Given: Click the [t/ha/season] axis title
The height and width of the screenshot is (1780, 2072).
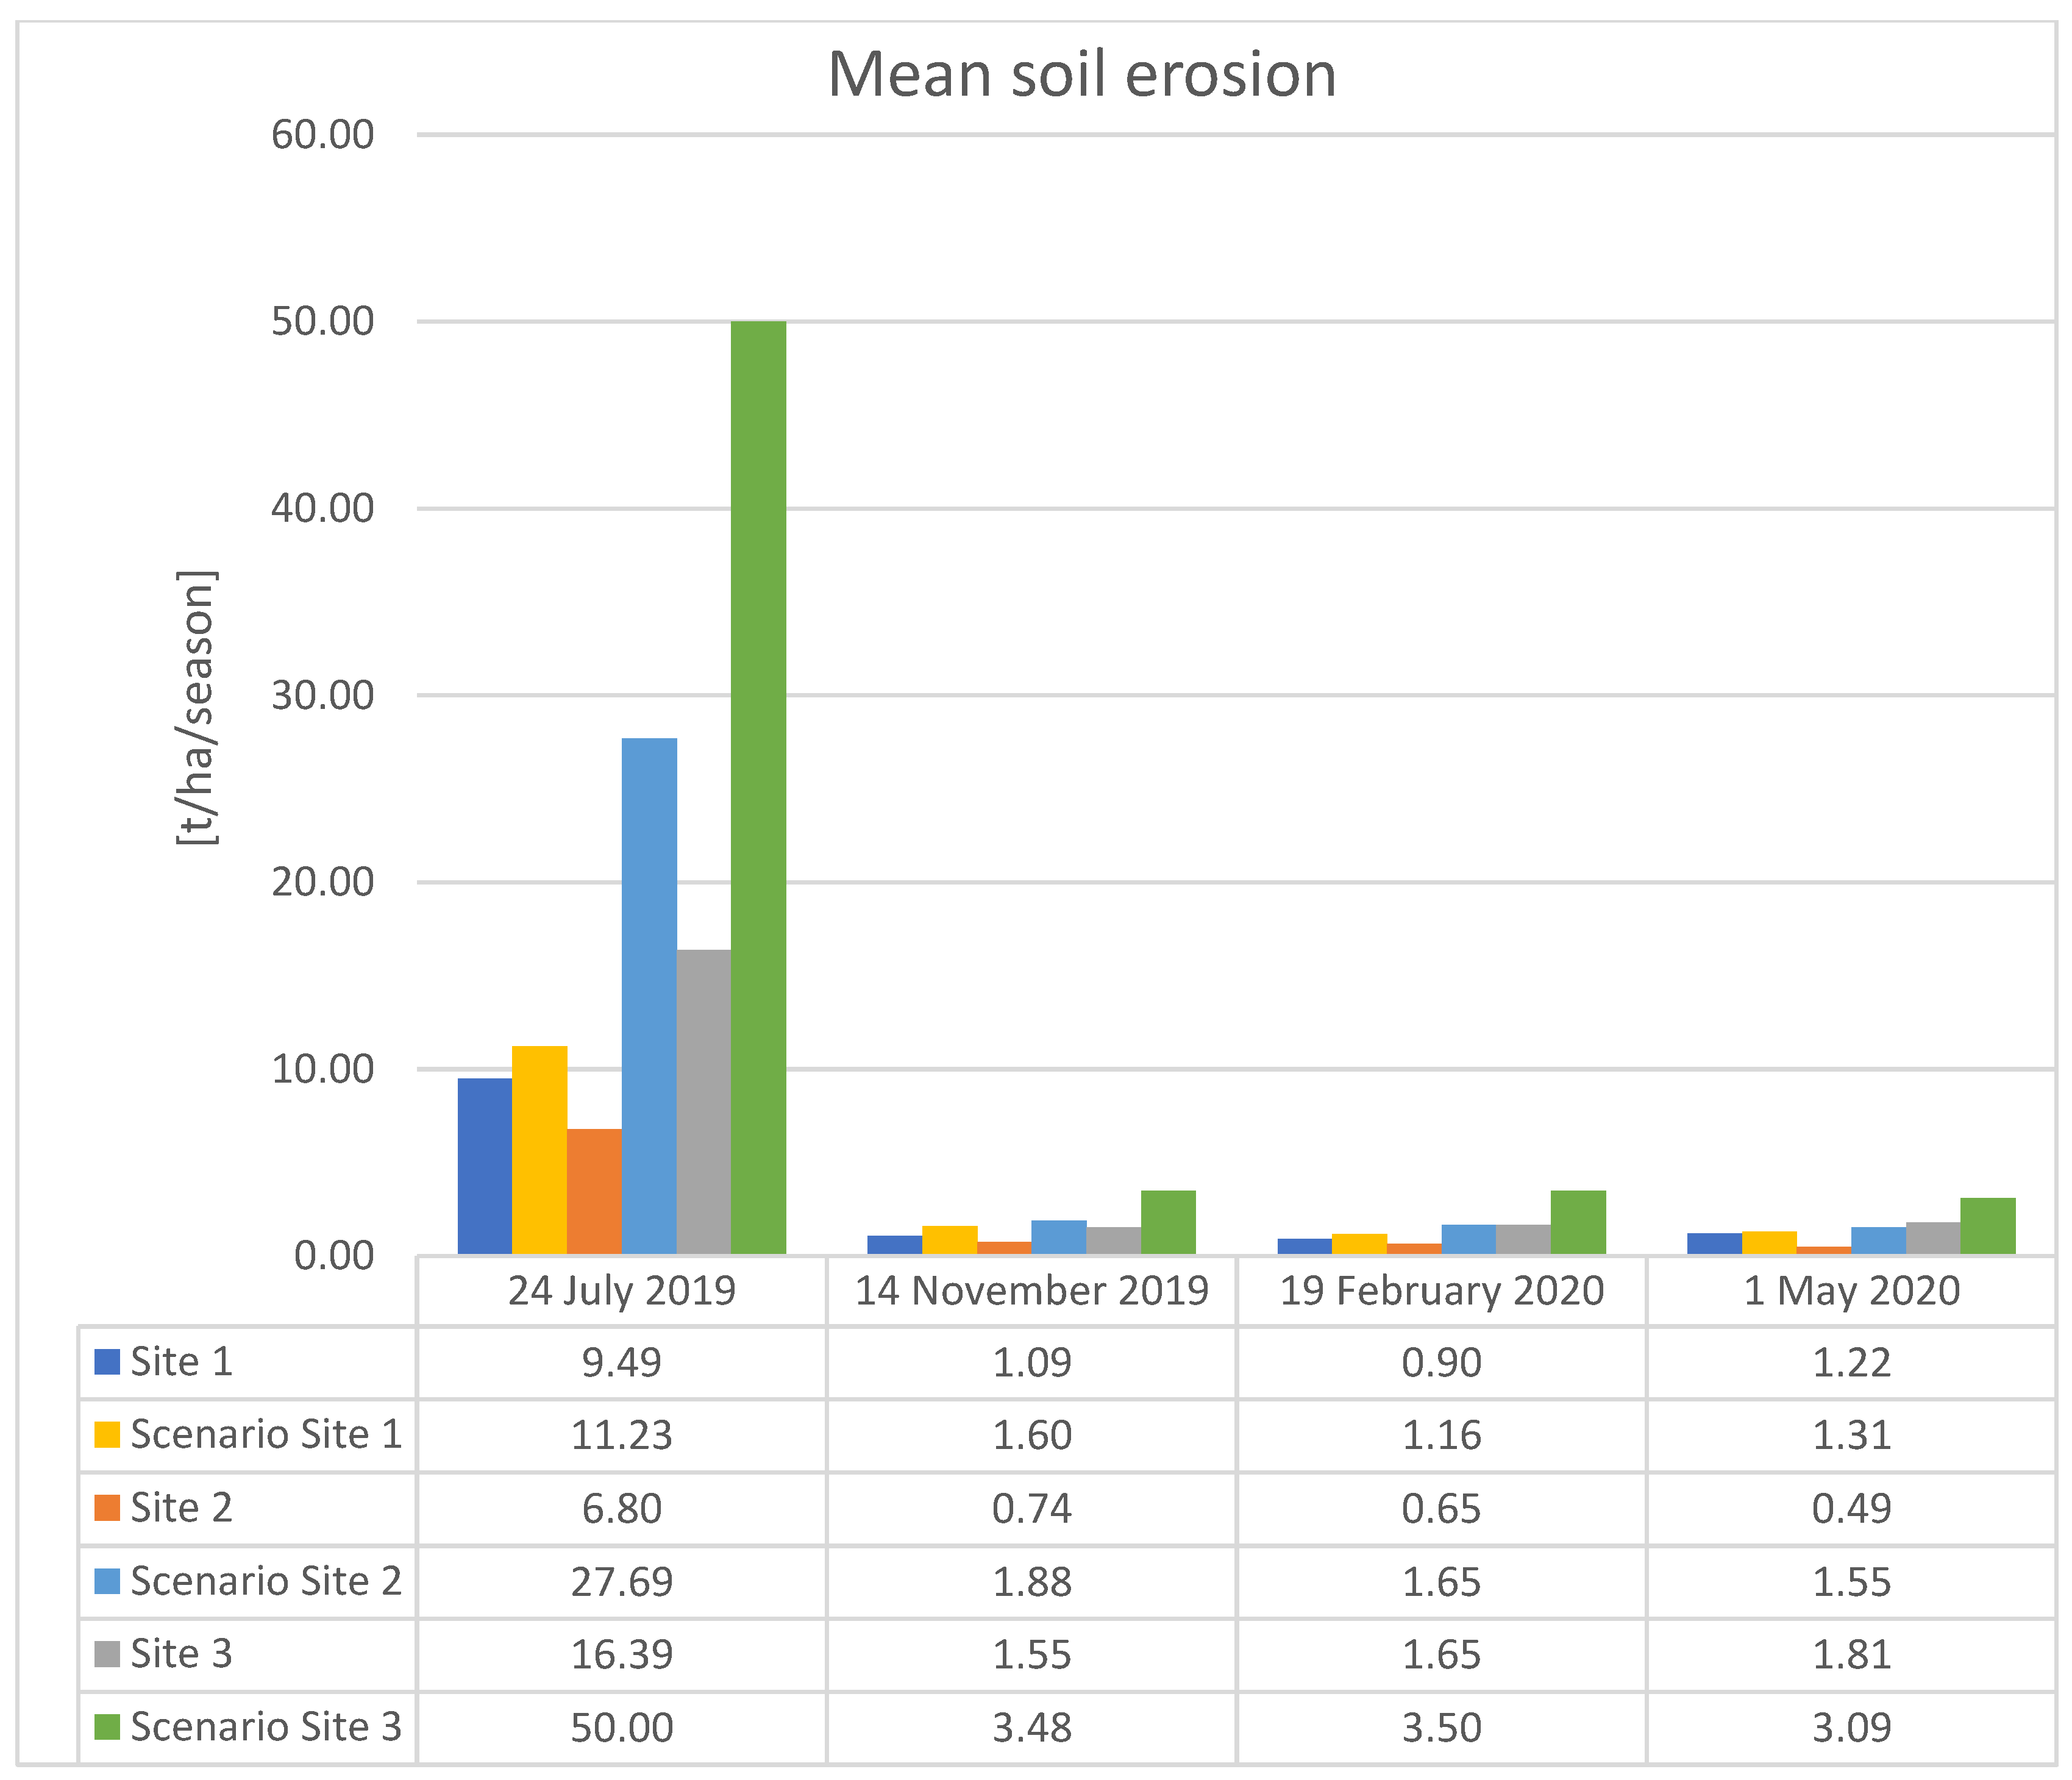Looking at the screenshot, I should (x=197, y=707).
